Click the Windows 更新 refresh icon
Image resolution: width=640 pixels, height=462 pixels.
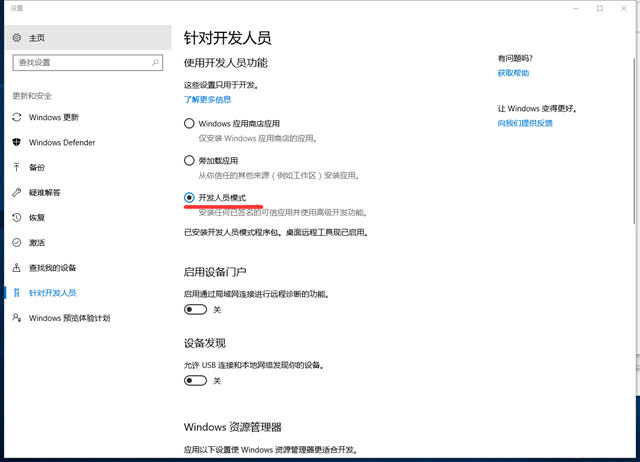point(17,117)
